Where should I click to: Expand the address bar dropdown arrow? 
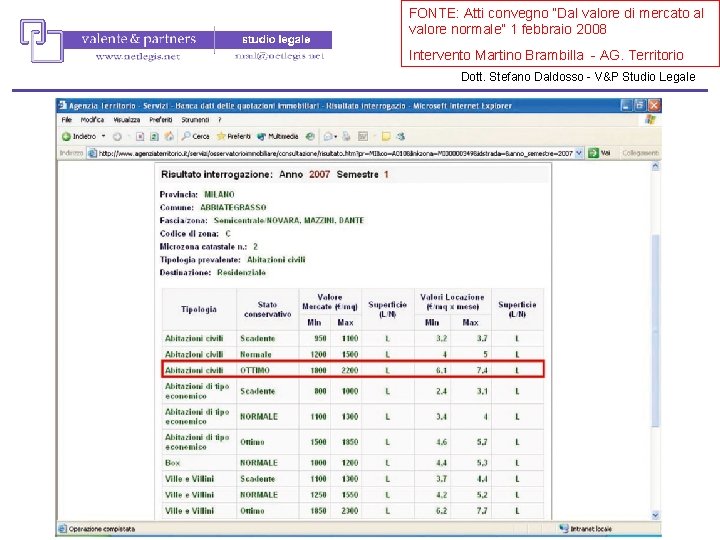click(x=579, y=153)
